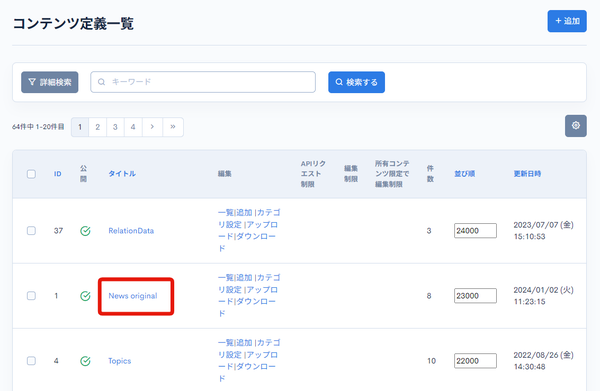This screenshot has height=391, width=600.
Task: Select page 2 in the pagination
Action: pos(98,127)
